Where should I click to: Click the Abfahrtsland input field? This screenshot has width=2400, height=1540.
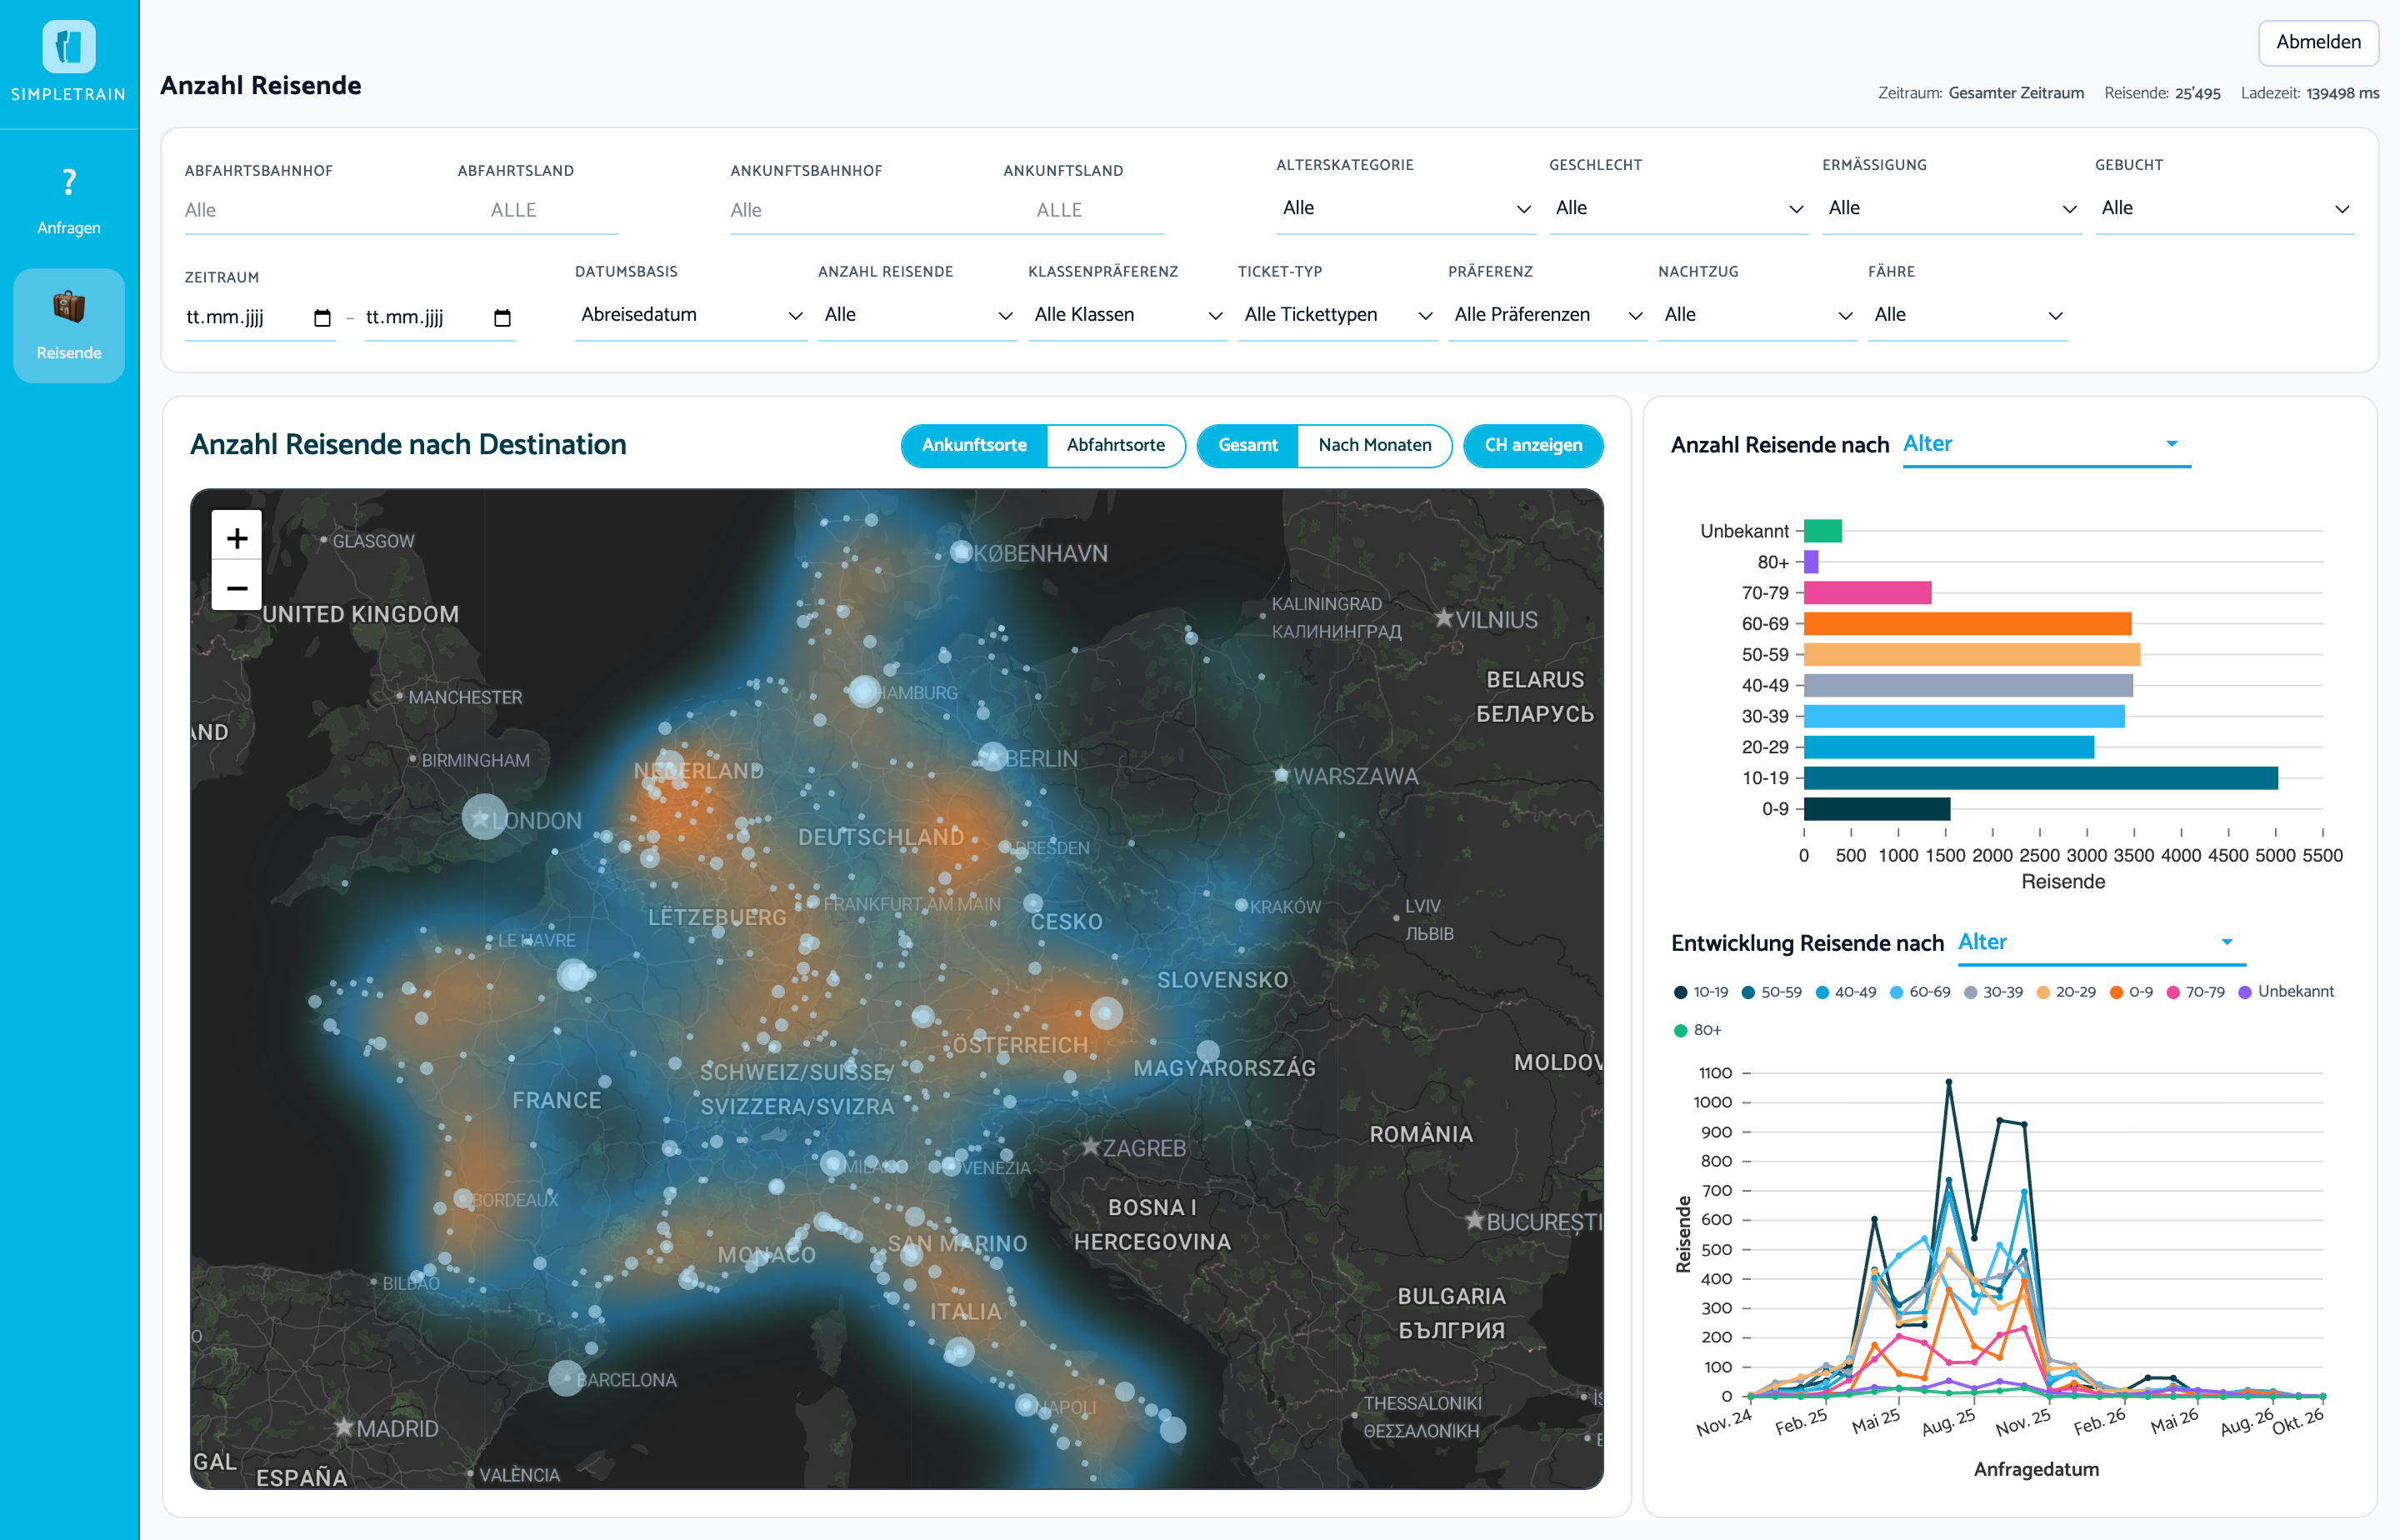click(x=537, y=210)
